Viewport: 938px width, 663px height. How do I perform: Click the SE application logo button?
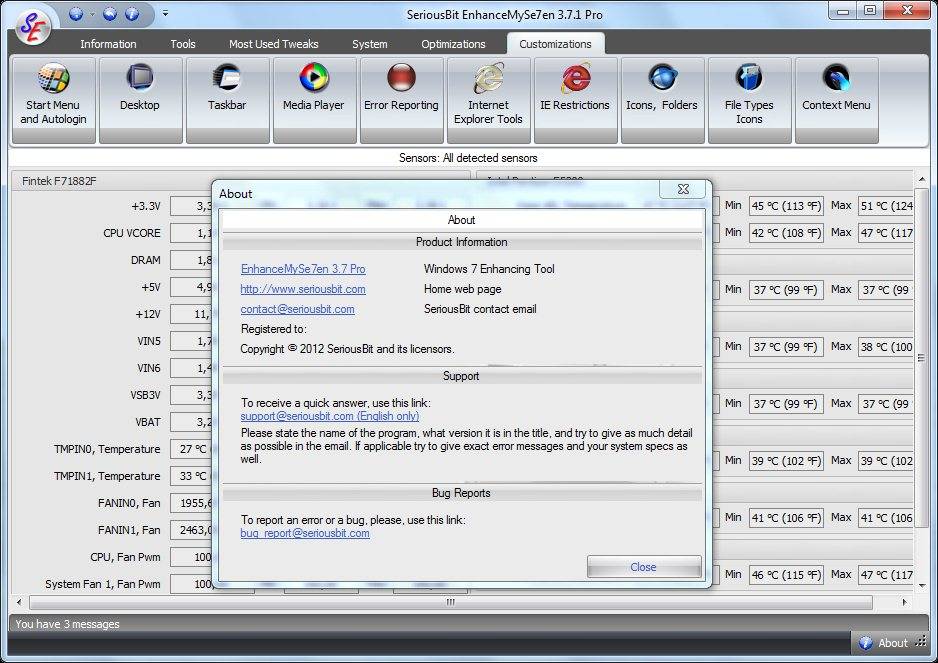click(x=33, y=26)
